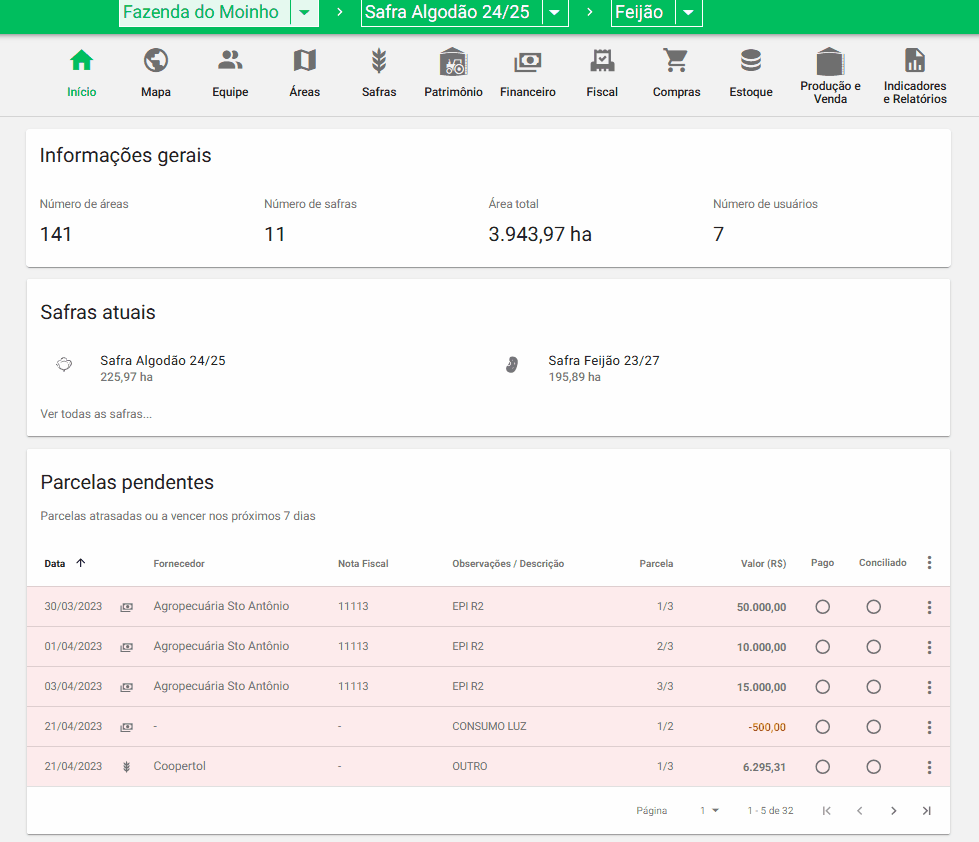Open the page number dropdown
The width and height of the screenshot is (979, 842).
pyautogui.click(x=709, y=810)
